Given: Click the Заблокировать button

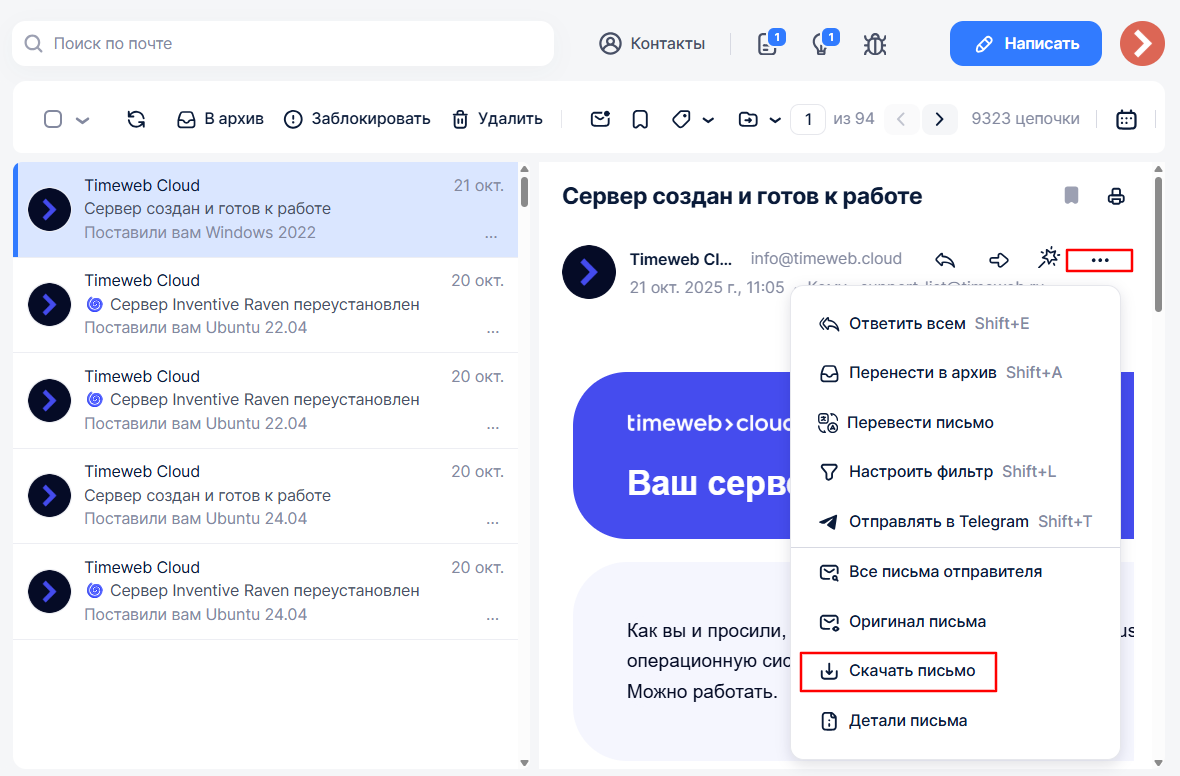Looking at the screenshot, I should (357, 119).
